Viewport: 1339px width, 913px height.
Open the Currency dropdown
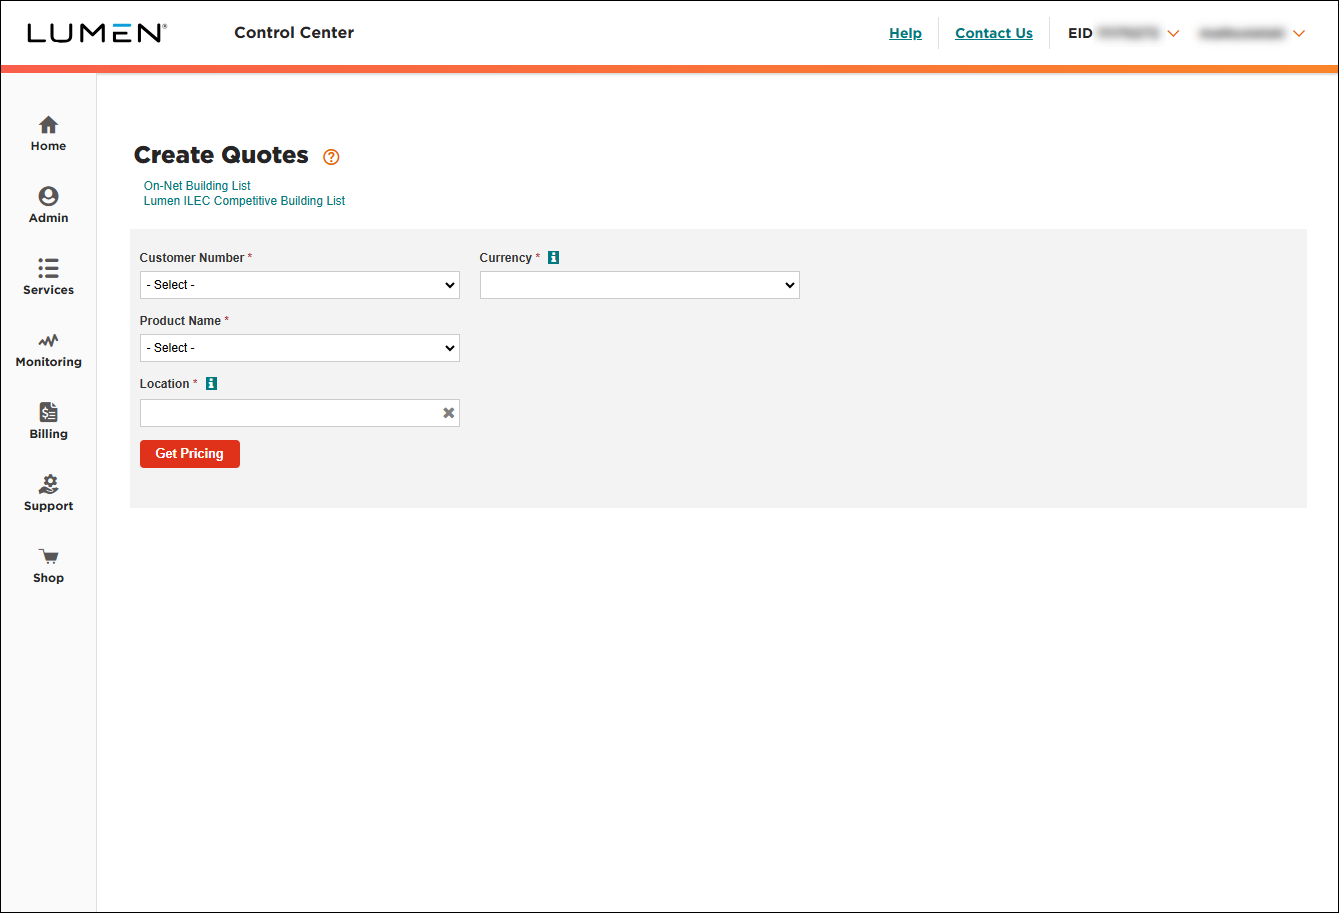[640, 285]
